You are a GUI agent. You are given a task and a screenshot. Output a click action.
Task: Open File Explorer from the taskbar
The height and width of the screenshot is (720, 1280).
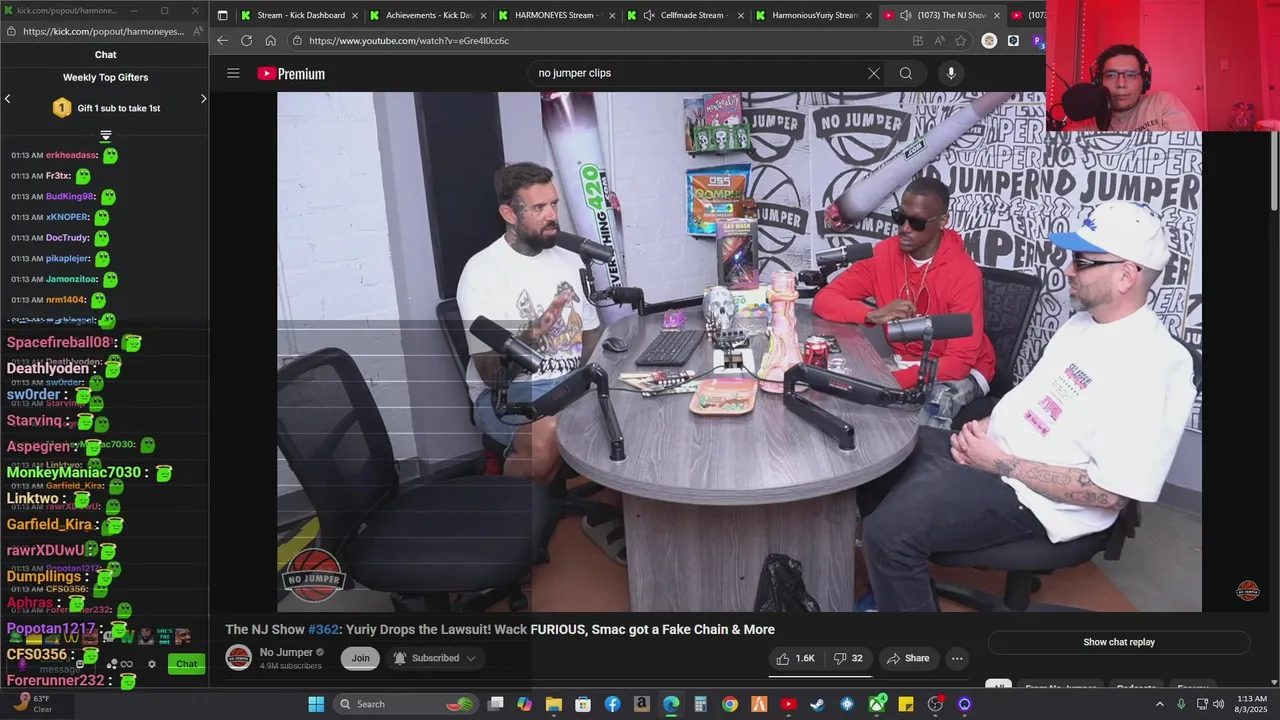553,704
